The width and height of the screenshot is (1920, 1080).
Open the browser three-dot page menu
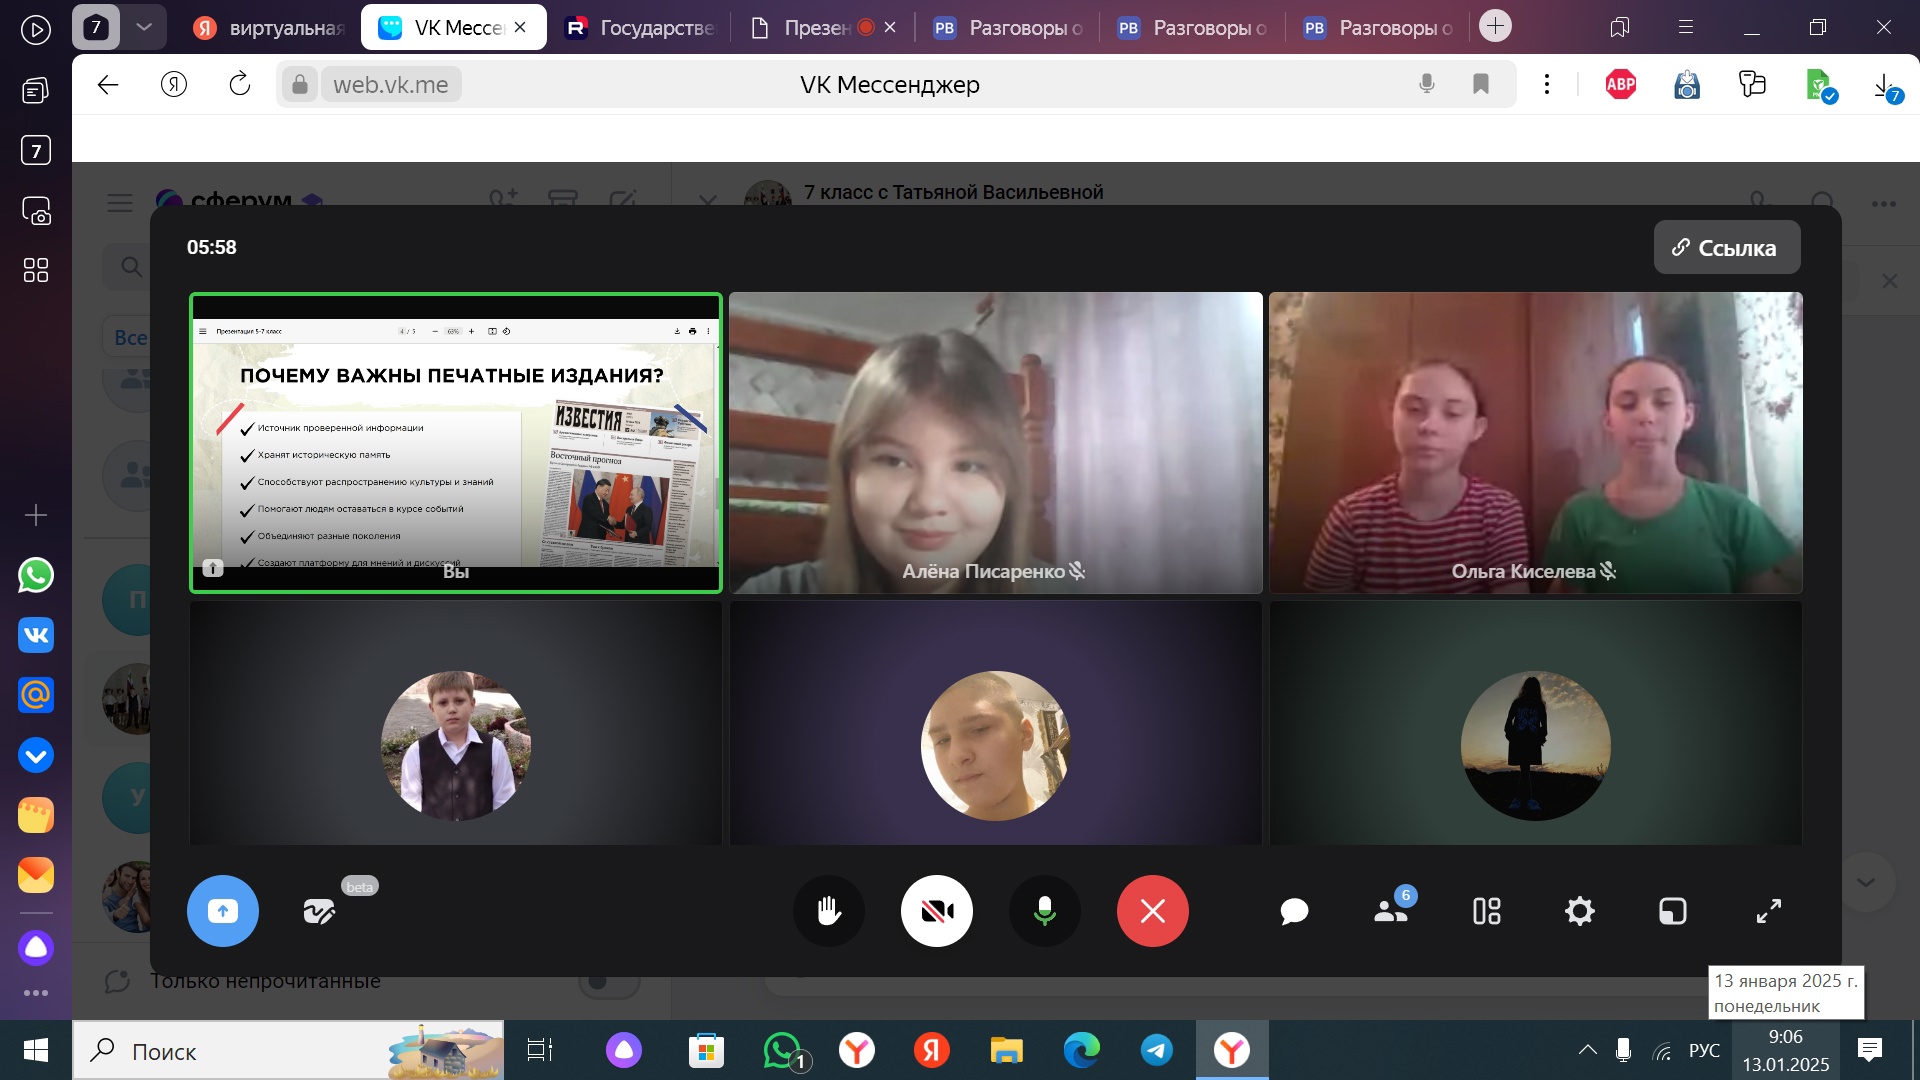pyautogui.click(x=1547, y=85)
